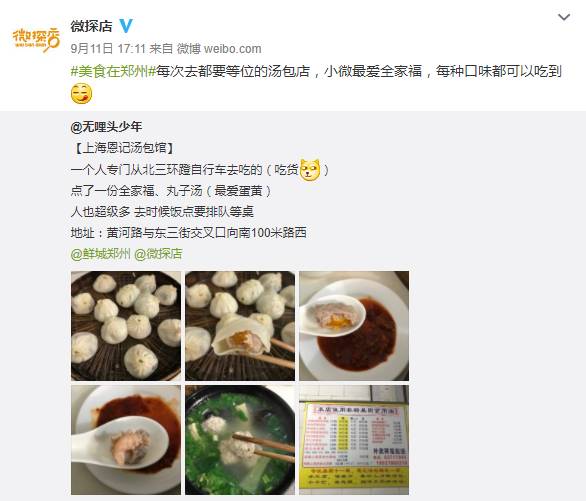Click the yummy face emoji
Screen dimensions: 586x501
pyautogui.click(x=81, y=93)
